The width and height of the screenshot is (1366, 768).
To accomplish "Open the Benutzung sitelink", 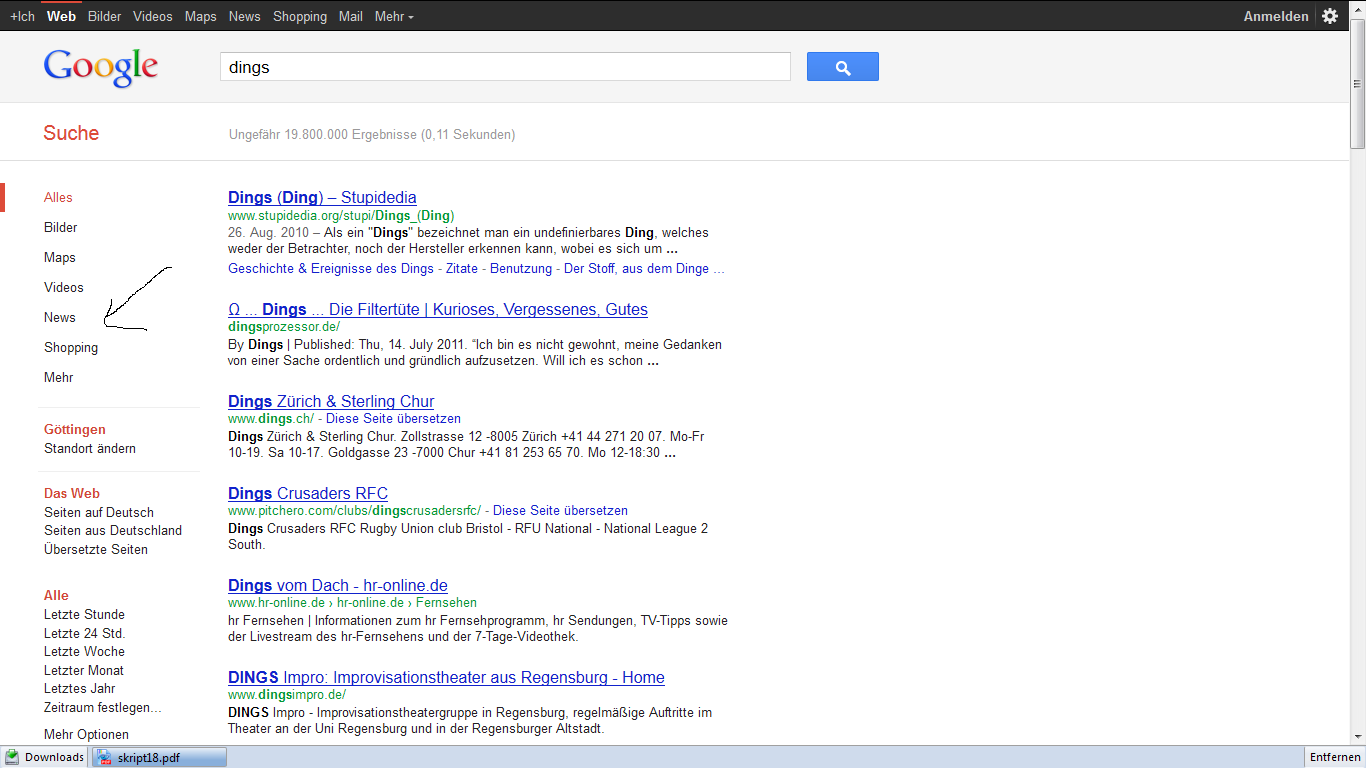I will pyautogui.click(x=519, y=268).
